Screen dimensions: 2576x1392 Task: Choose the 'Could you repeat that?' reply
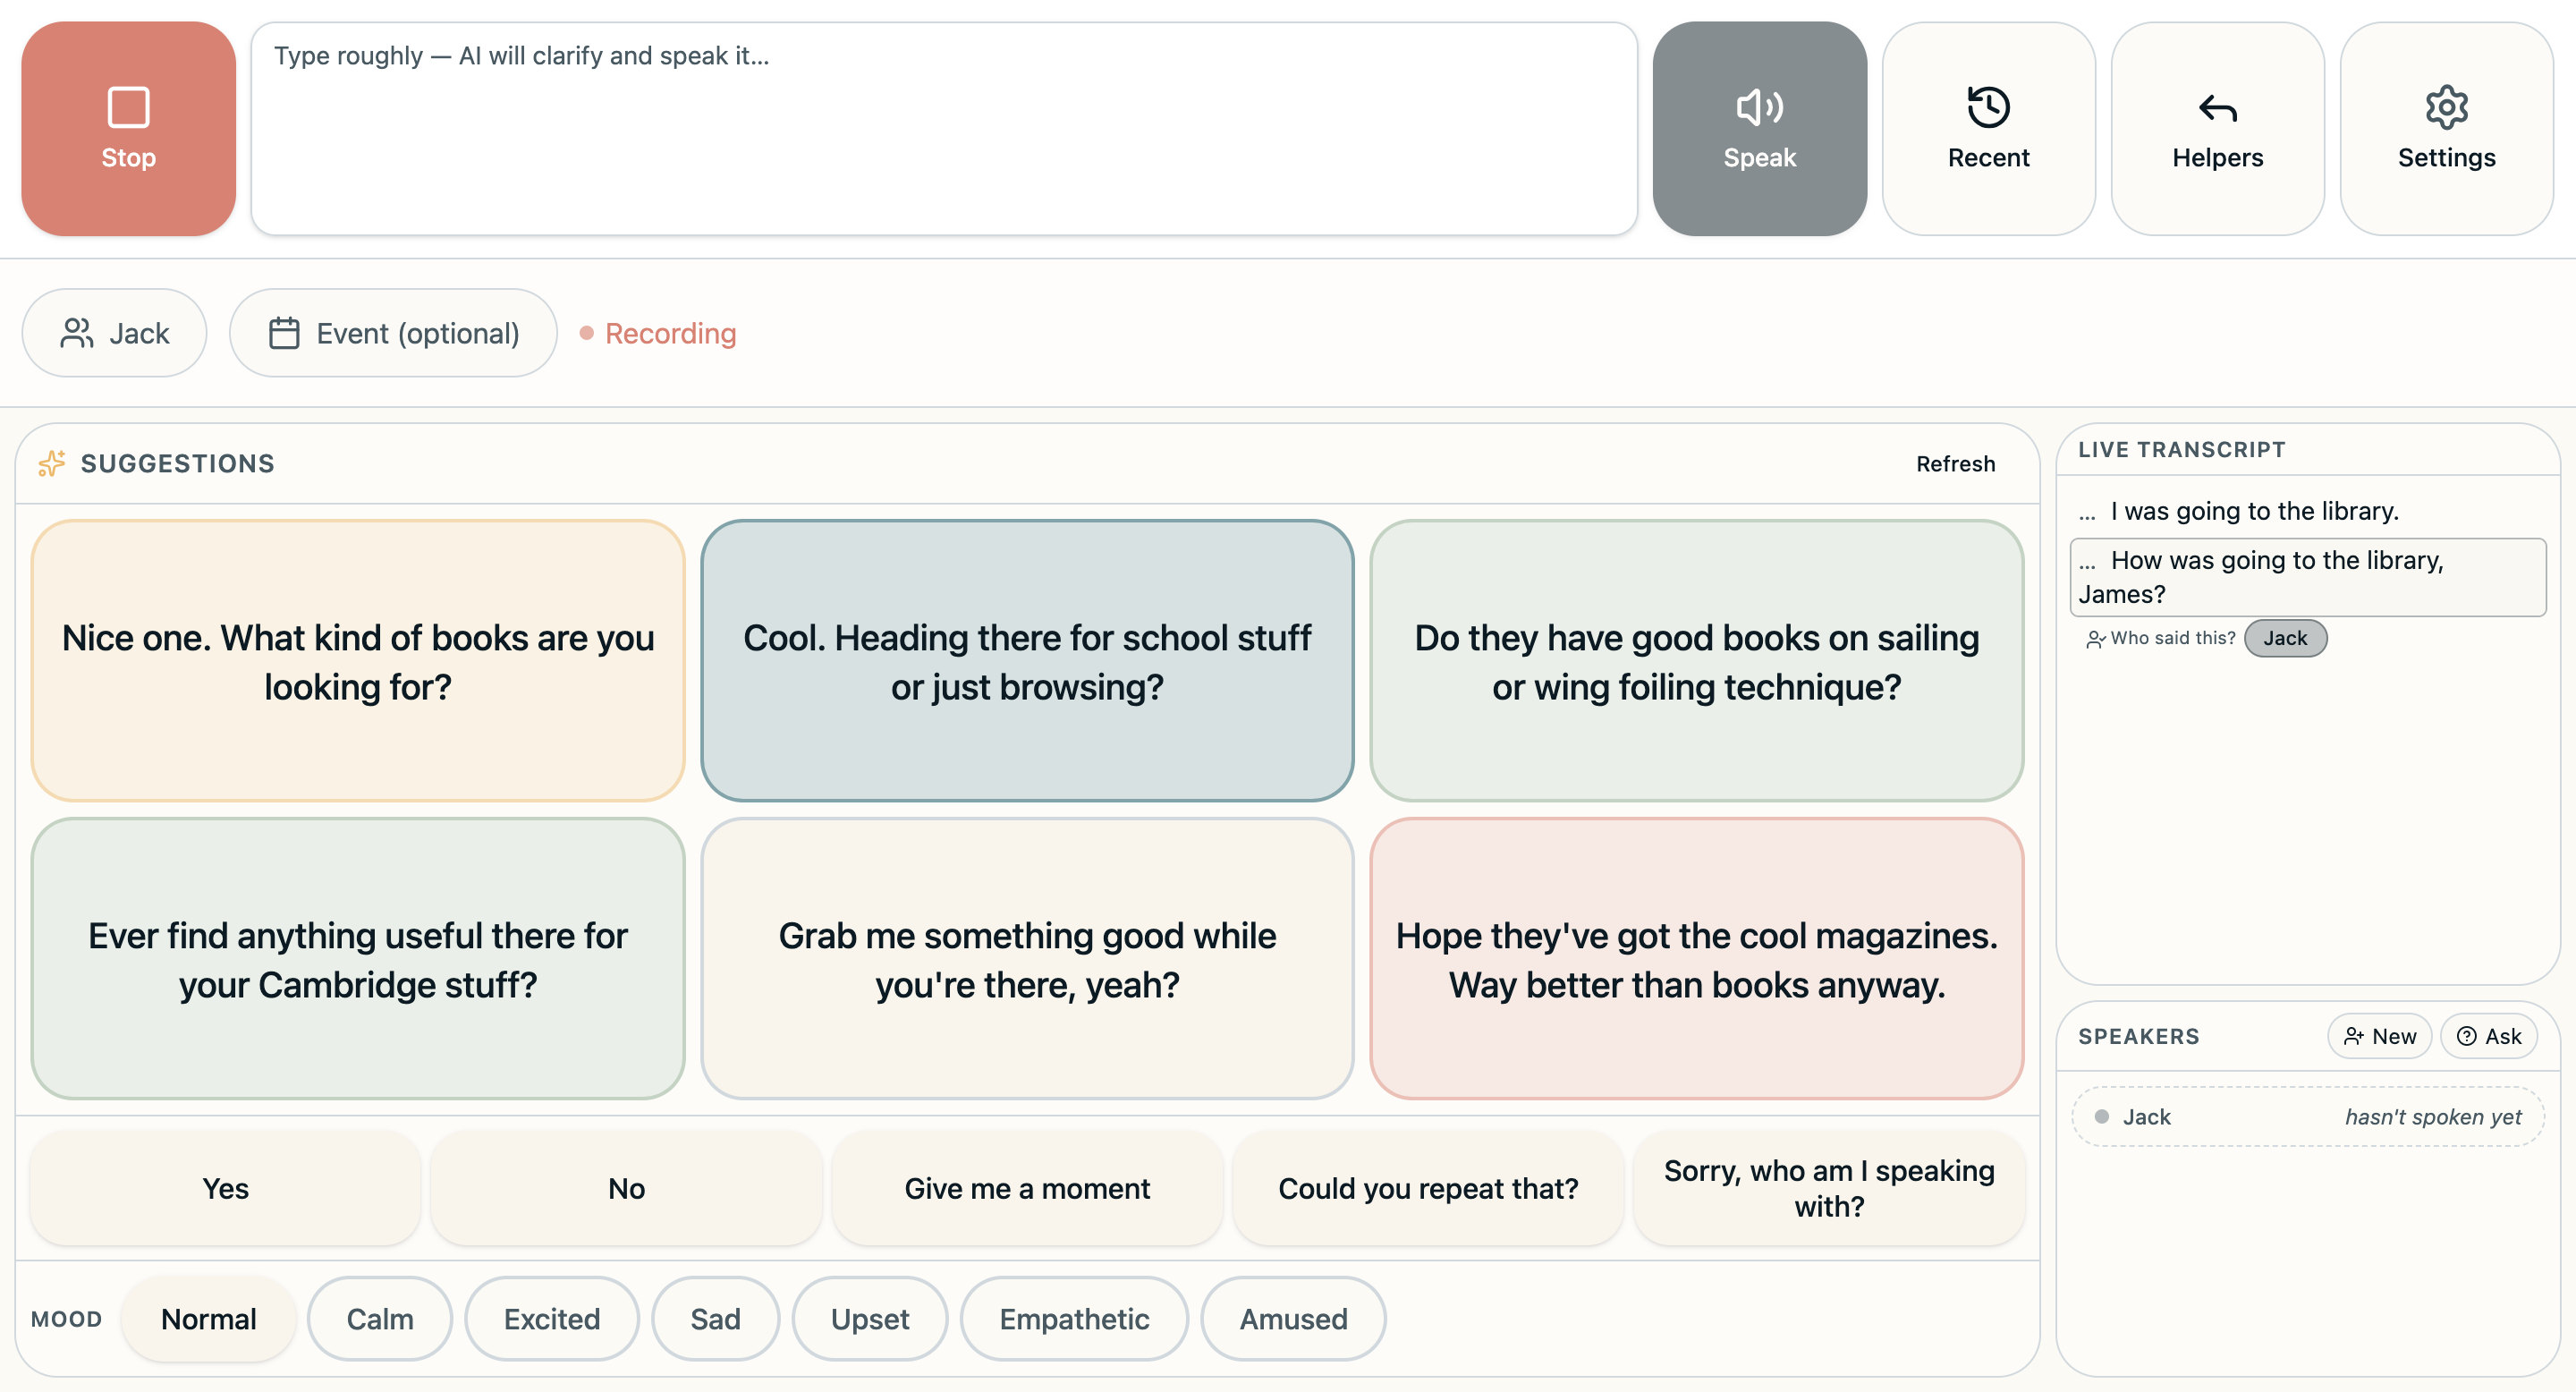(x=1428, y=1188)
